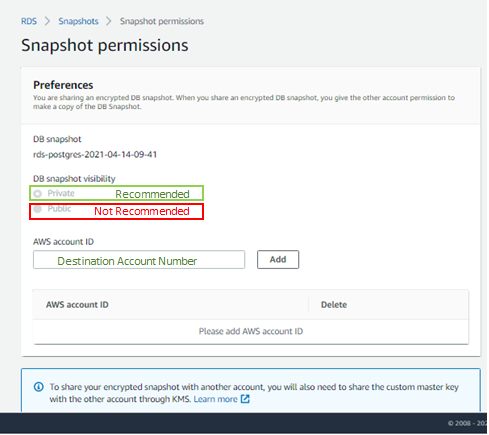Image resolution: width=489 pixels, height=435 pixels.
Task: Click the 'Snapshot permissions' page title
Action: [x=105, y=45]
